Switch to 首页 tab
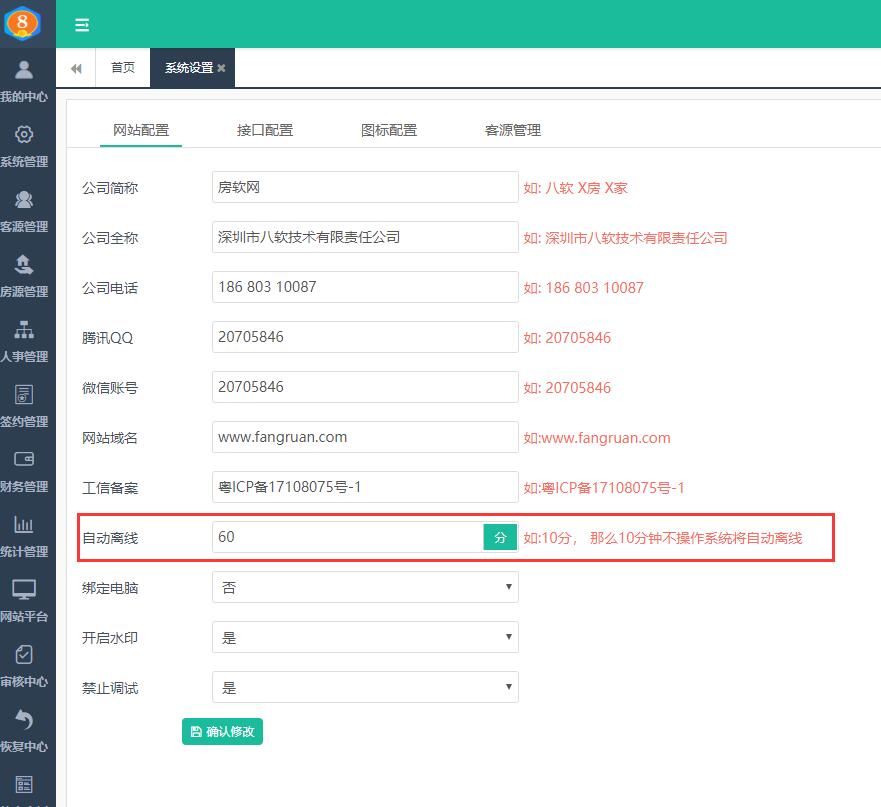The width and height of the screenshot is (881, 807). (123, 68)
